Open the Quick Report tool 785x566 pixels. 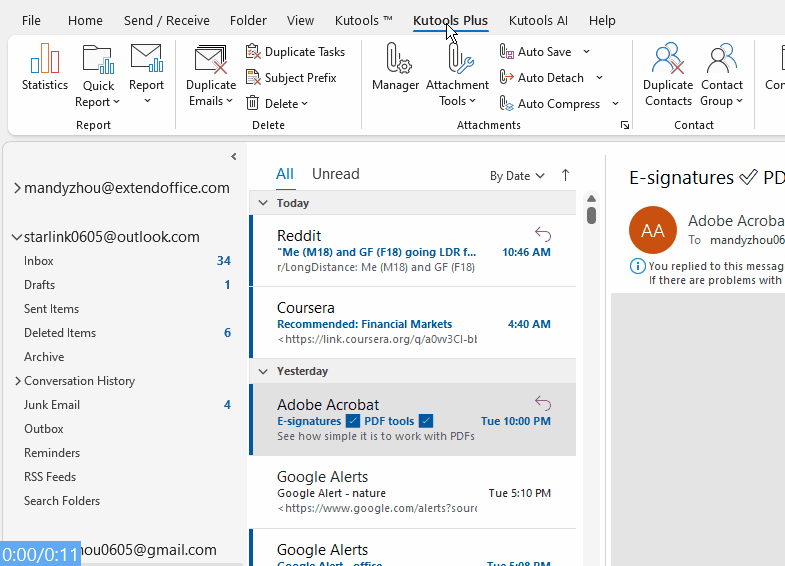[98, 76]
